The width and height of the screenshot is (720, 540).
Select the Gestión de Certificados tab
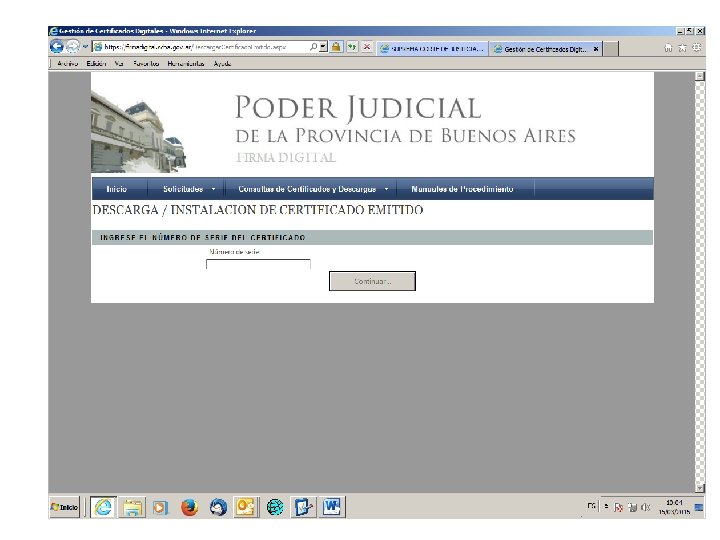540,49
